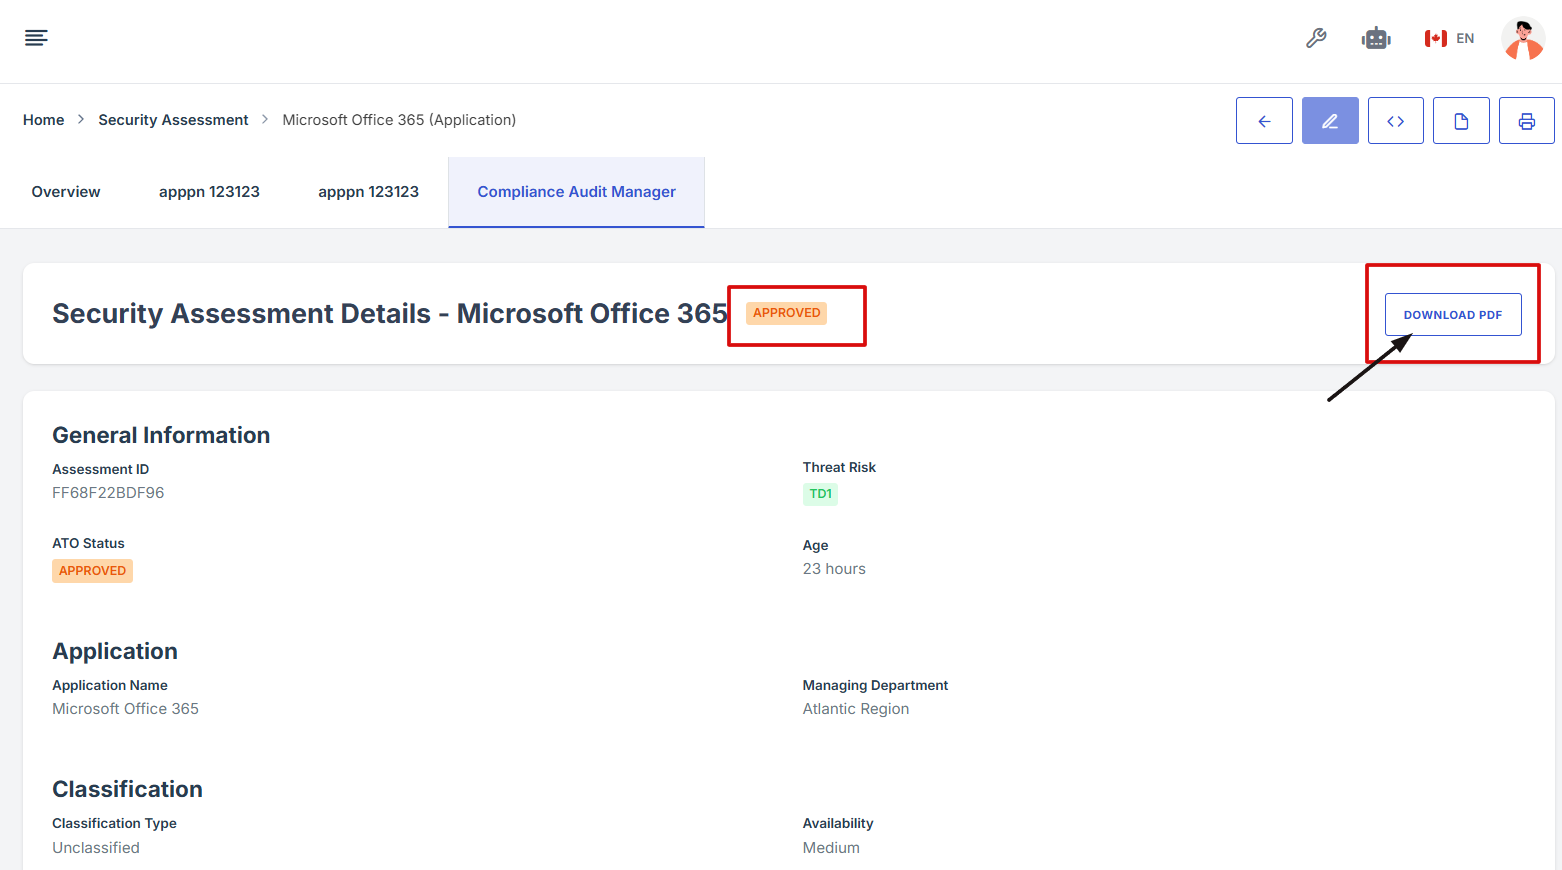The width and height of the screenshot is (1562, 870).
Task: Select the Compliance Audit Manager tab
Action: click(576, 192)
